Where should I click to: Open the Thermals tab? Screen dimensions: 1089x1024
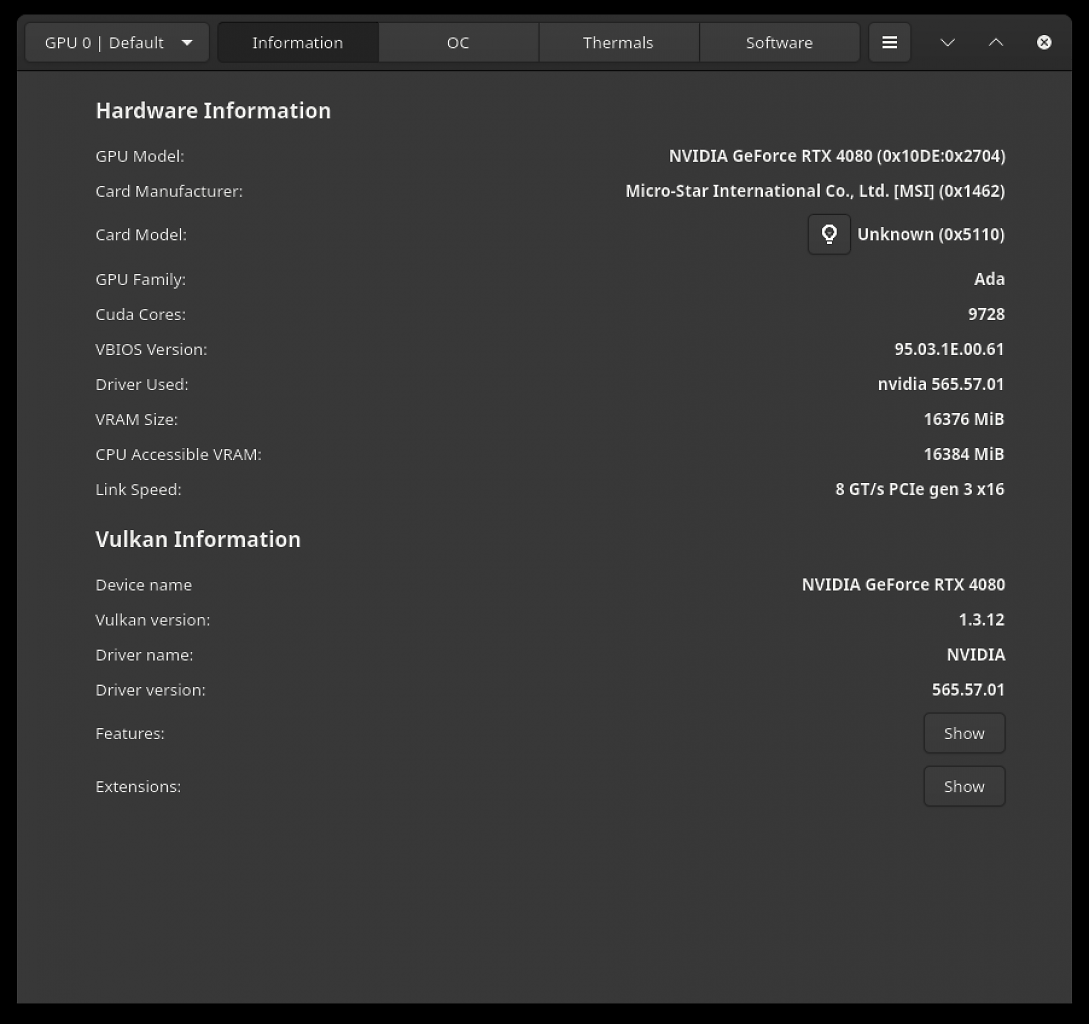pos(619,42)
